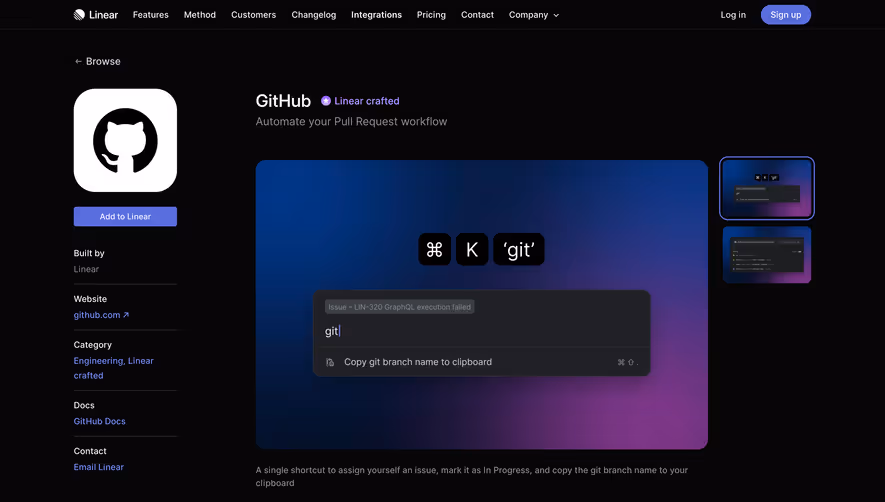Expand the Company dropdown menu

(x=534, y=15)
